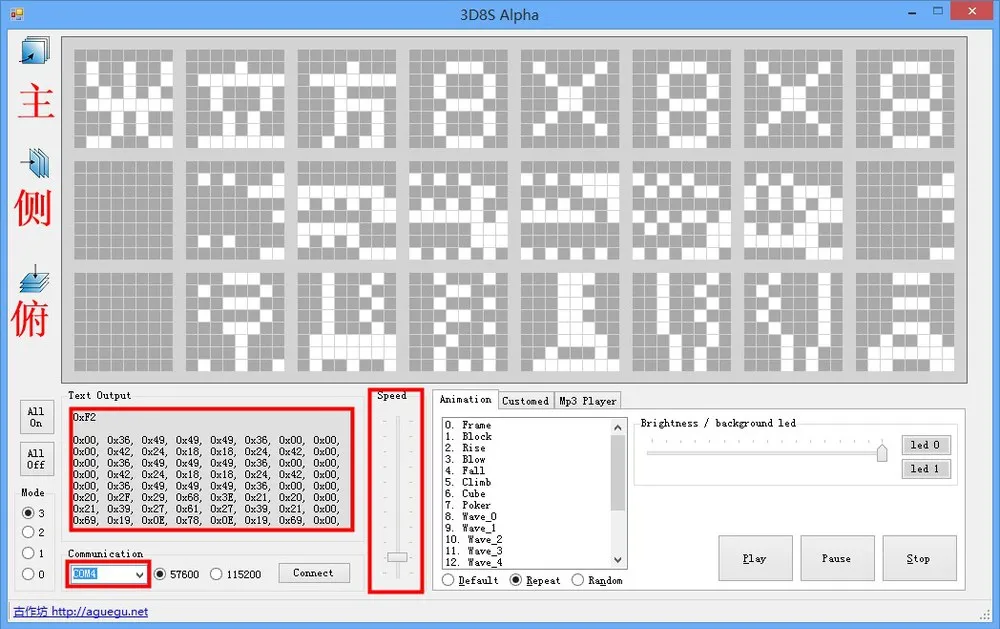Screen dimensions: 1000x629
Task: Select the Default playback option
Action: tap(448, 580)
